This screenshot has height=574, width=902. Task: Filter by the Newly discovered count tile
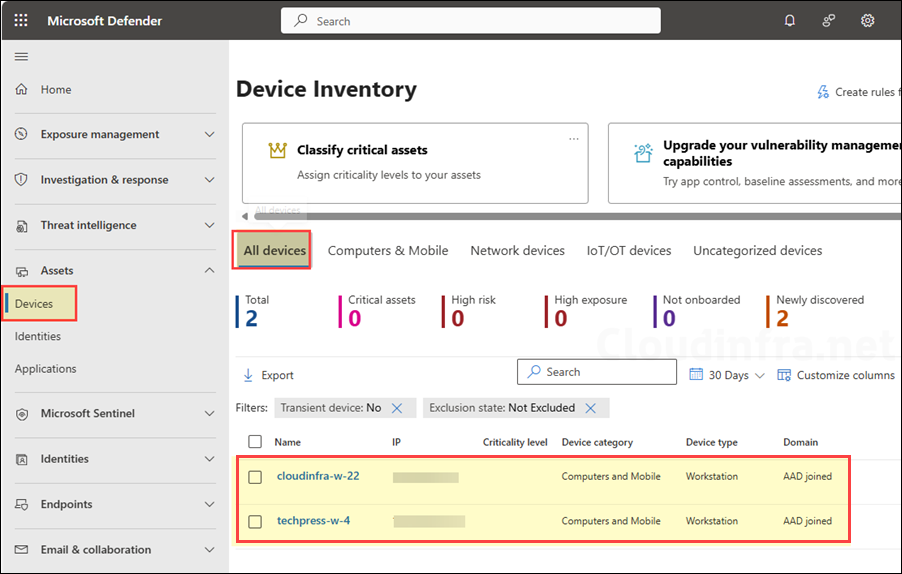pos(815,311)
